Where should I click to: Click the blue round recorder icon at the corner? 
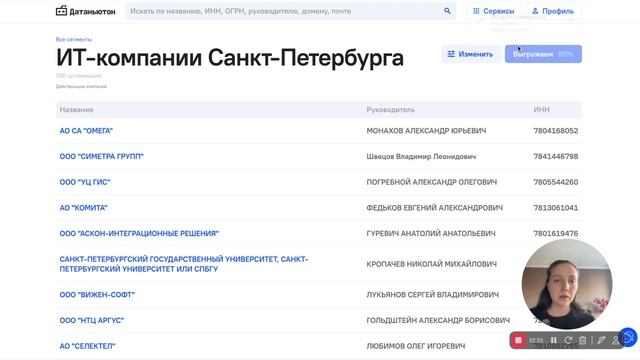pos(629,337)
